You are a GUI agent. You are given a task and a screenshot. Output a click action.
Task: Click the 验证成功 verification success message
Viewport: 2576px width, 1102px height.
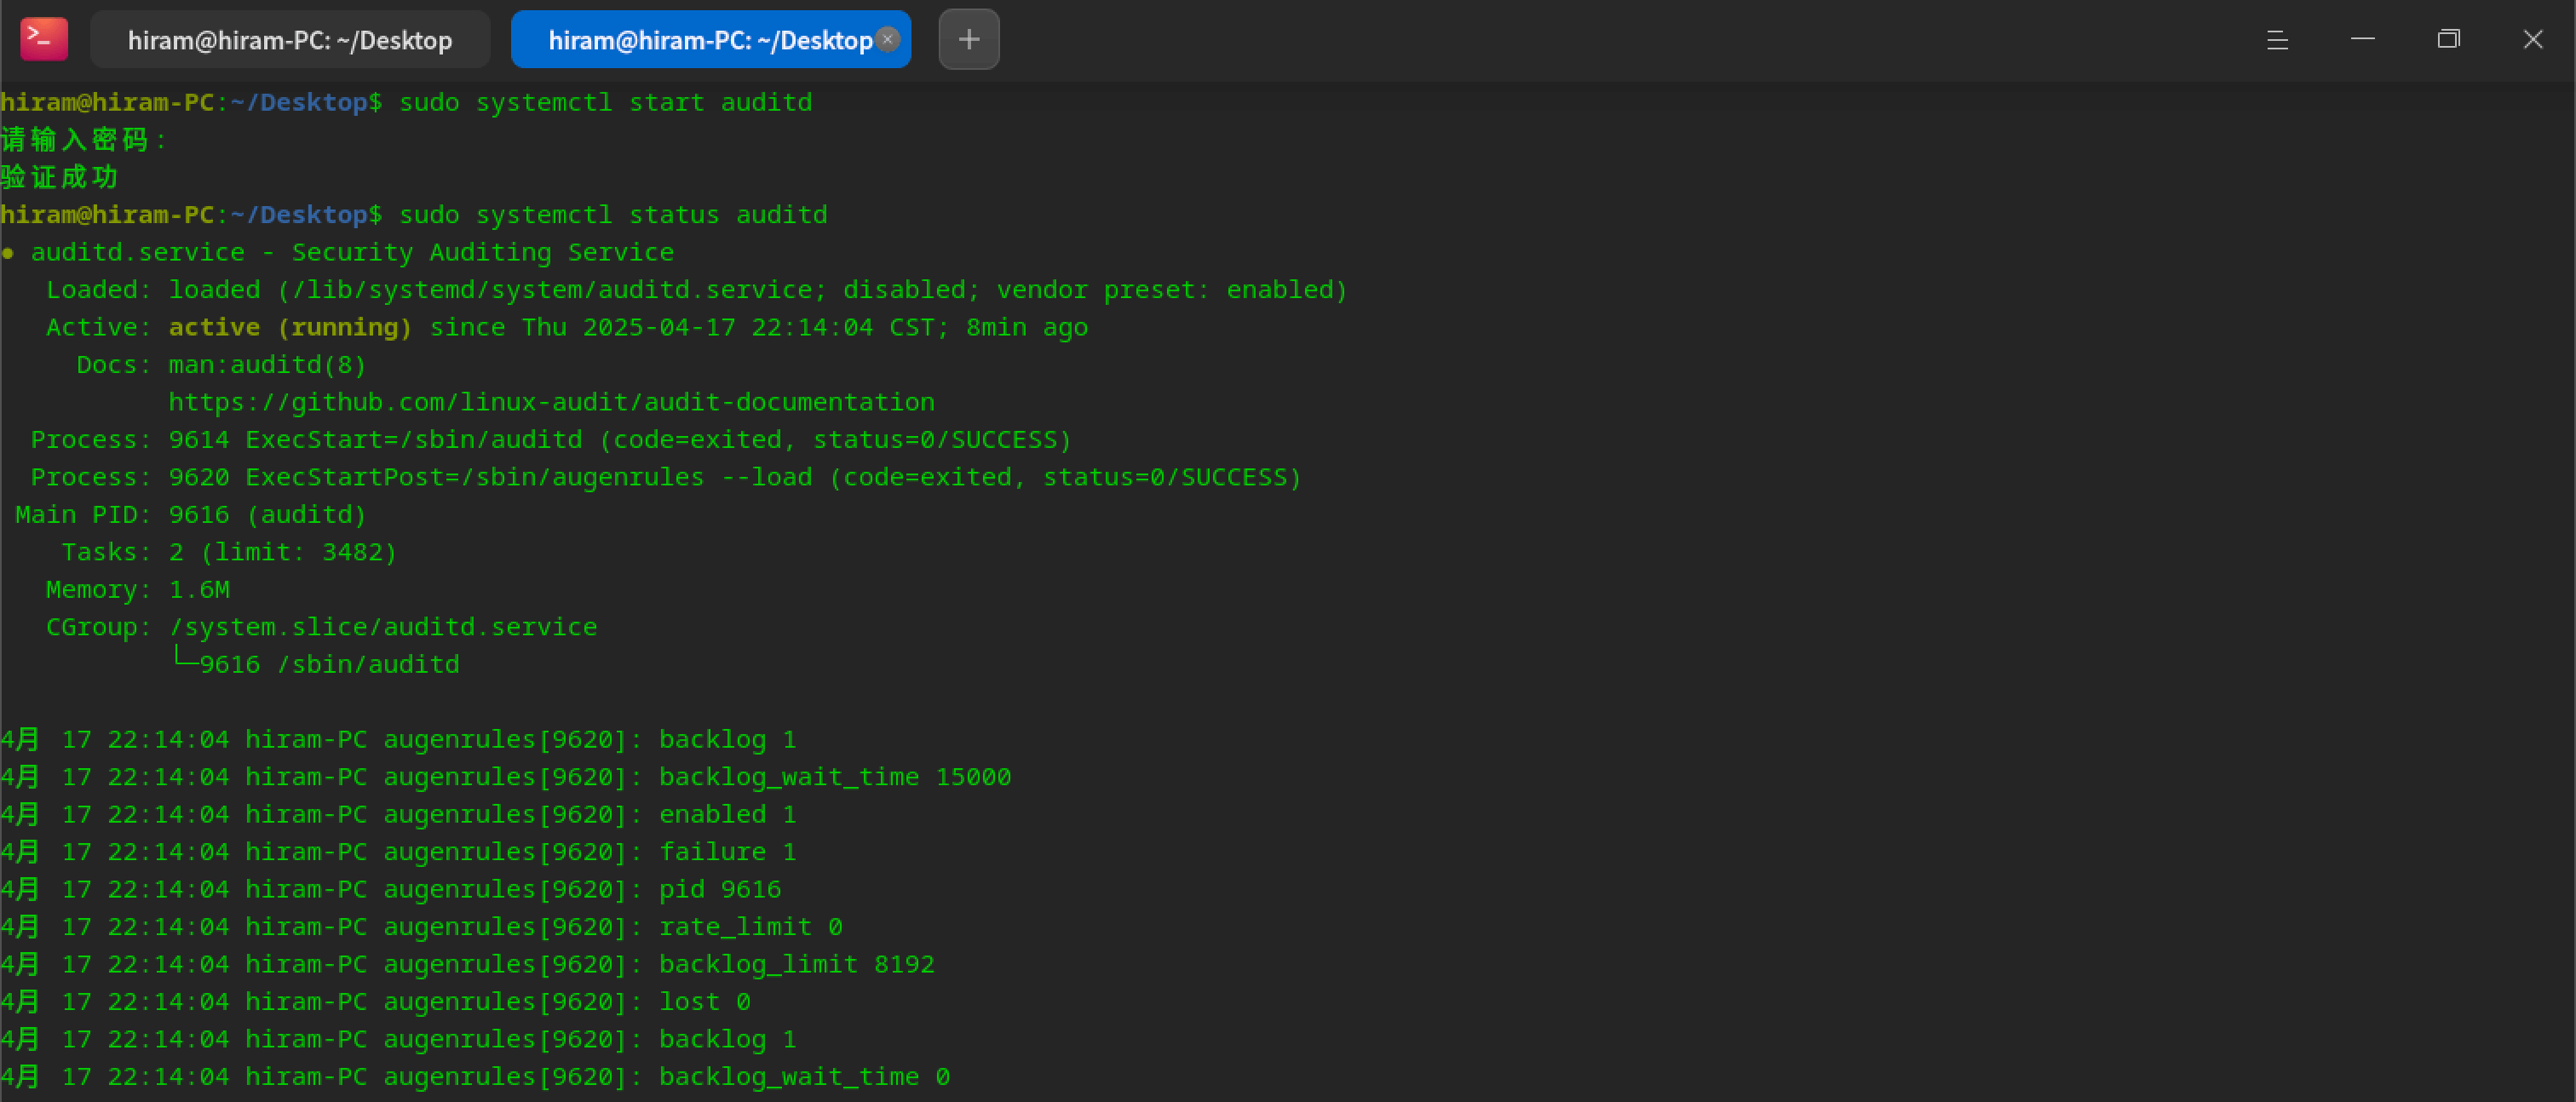tap(59, 176)
